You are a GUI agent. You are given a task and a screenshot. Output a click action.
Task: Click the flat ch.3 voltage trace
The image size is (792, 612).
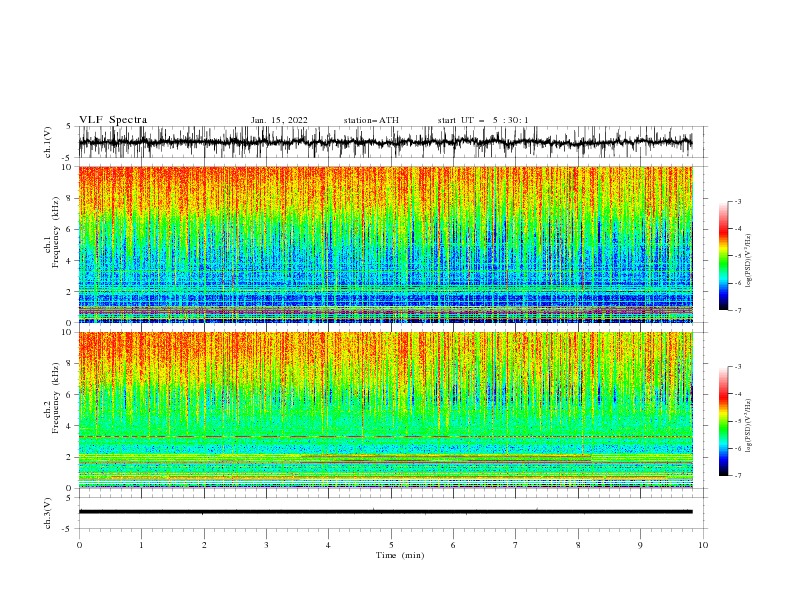[385, 512]
